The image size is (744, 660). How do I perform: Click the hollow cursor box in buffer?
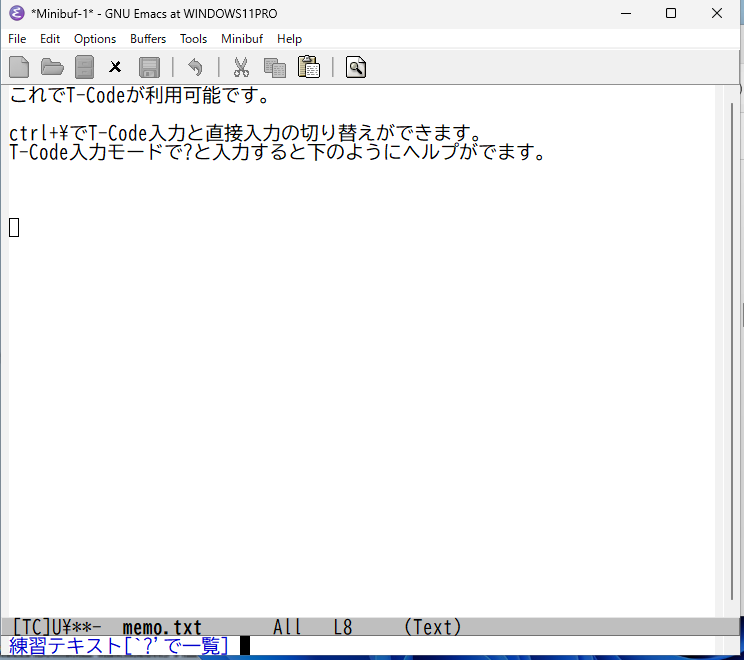pos(14,227)
